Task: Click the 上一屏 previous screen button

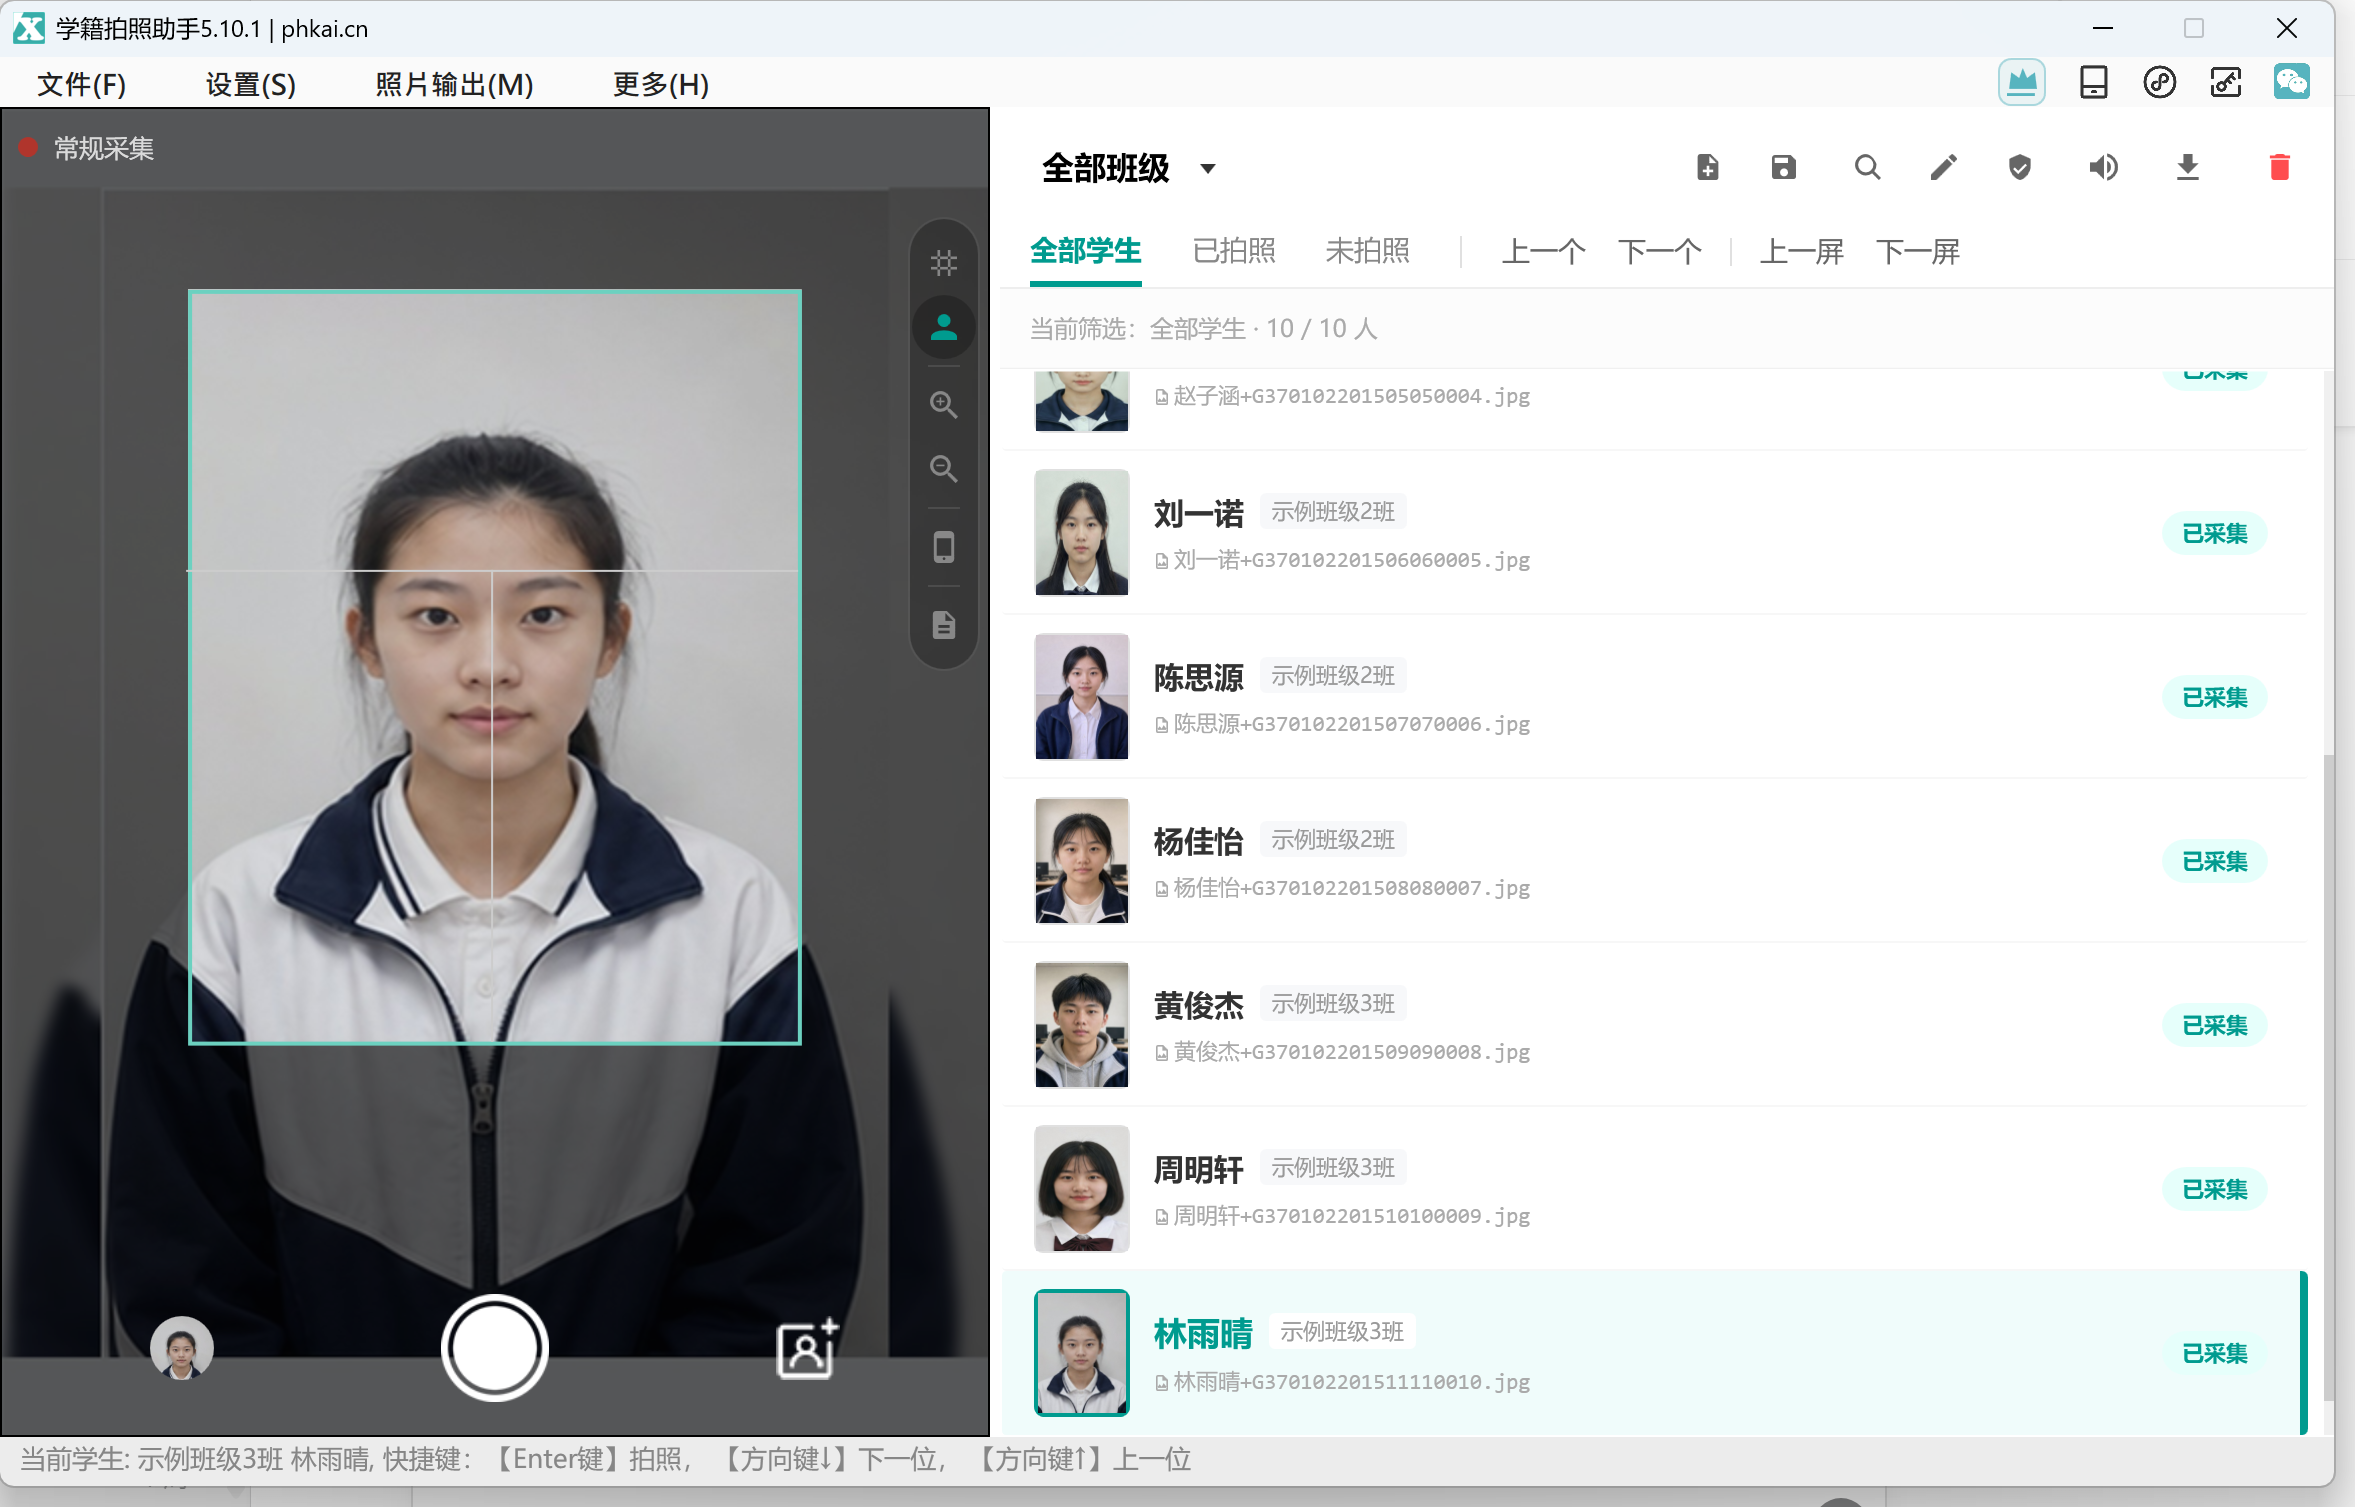Action: (1801, 251)
